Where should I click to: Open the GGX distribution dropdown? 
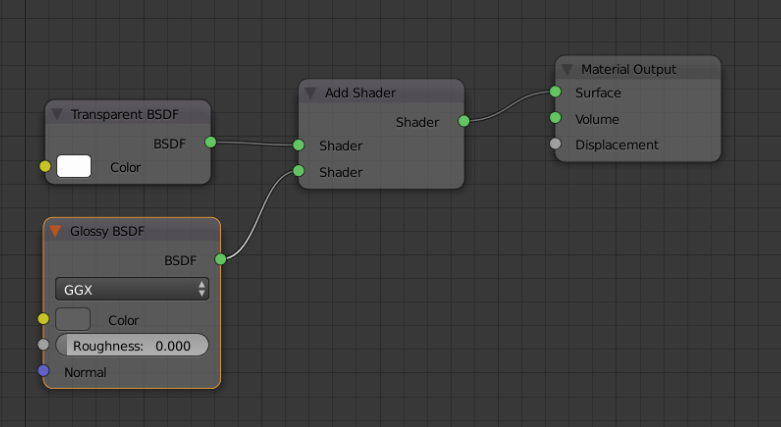point(132,289)
